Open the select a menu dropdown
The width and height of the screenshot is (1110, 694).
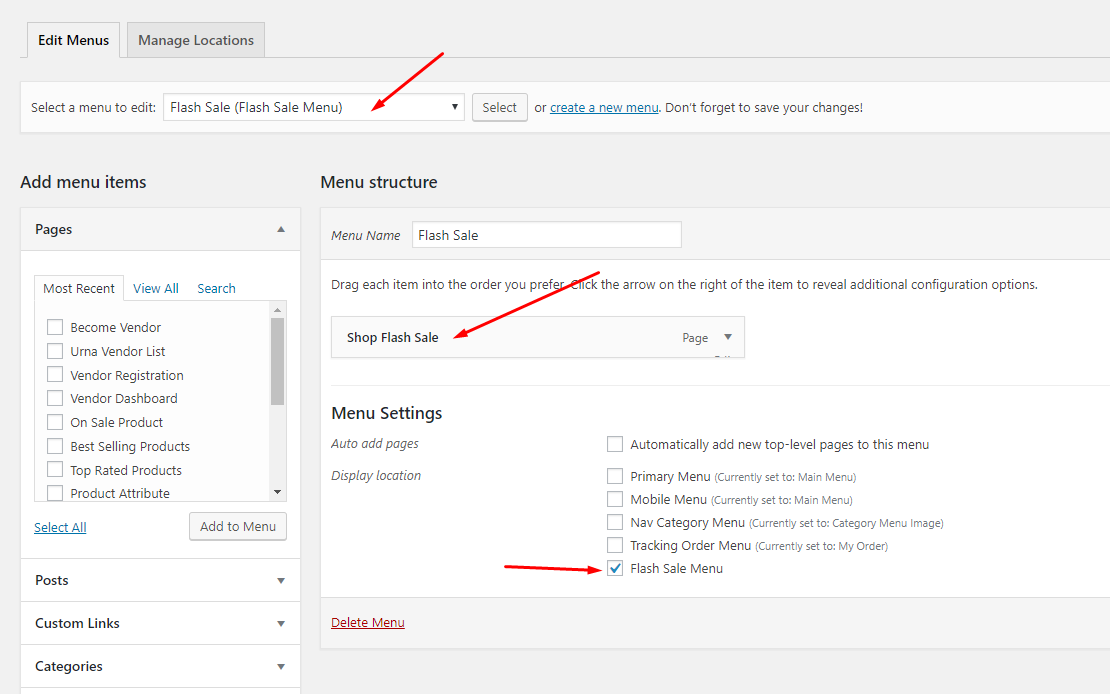pos(314,107)
